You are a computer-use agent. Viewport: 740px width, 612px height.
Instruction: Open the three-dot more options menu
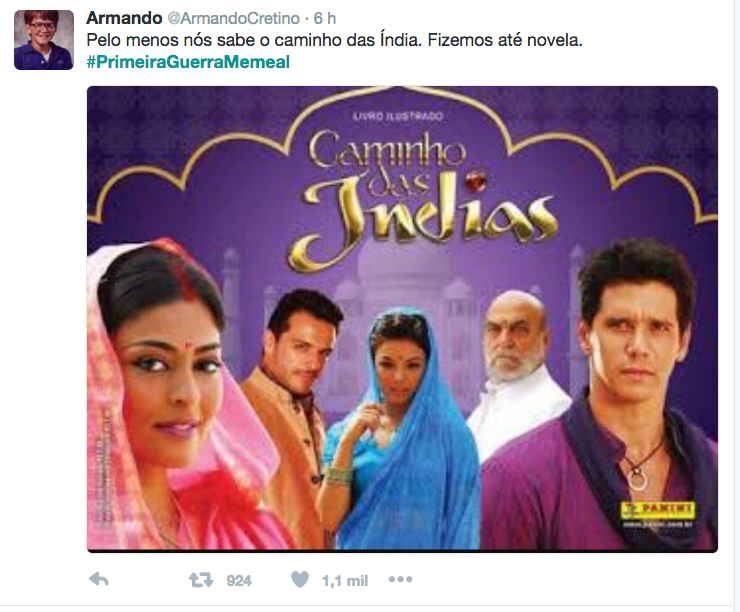[400, 579]
